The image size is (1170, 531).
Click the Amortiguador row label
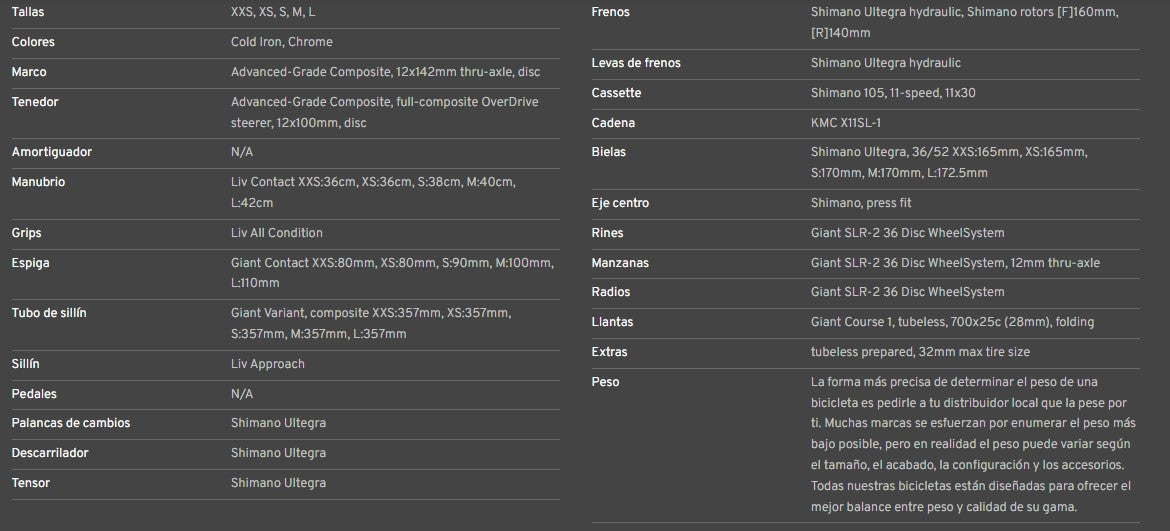pyautogui.click(x=51, y=152)
